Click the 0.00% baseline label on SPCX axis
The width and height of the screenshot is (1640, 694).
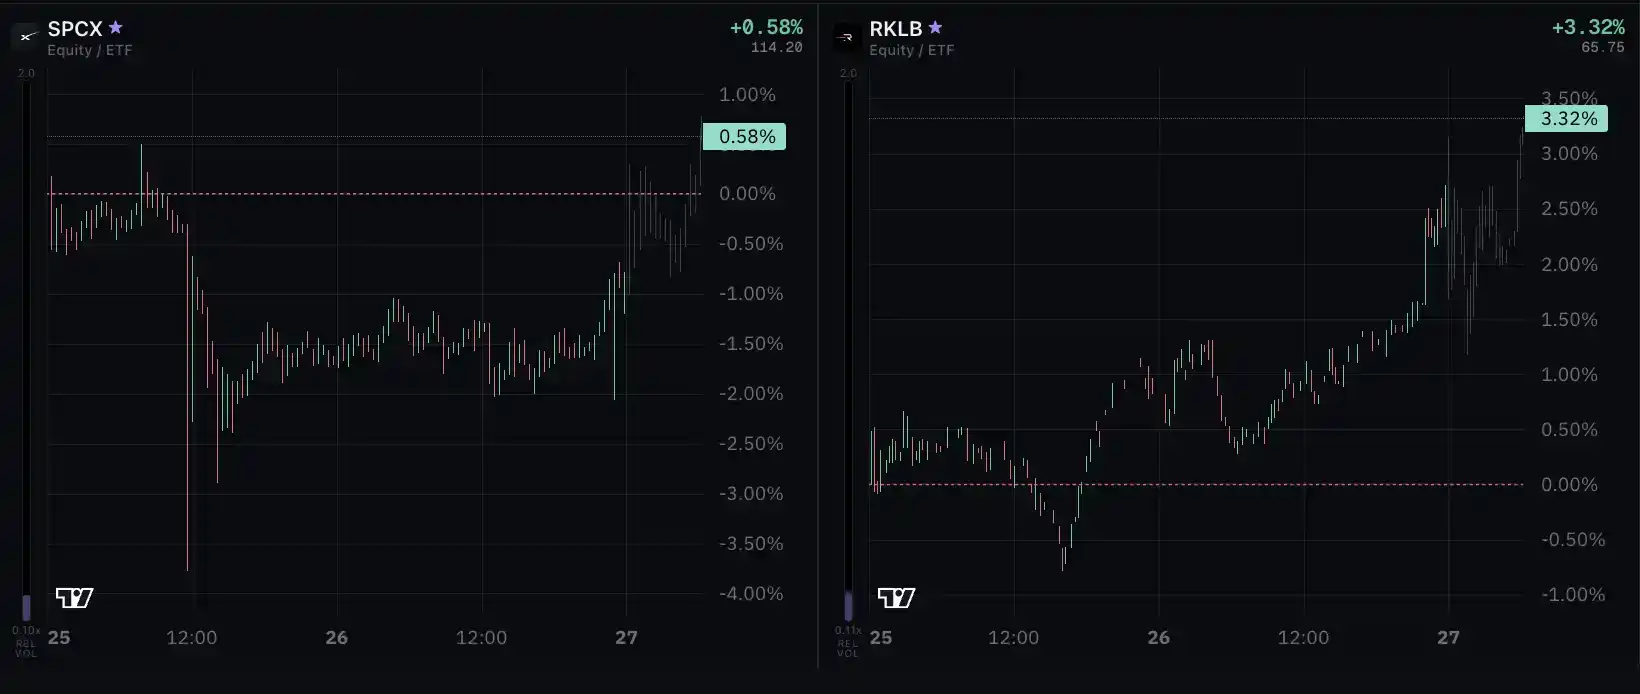coord(747,194)
